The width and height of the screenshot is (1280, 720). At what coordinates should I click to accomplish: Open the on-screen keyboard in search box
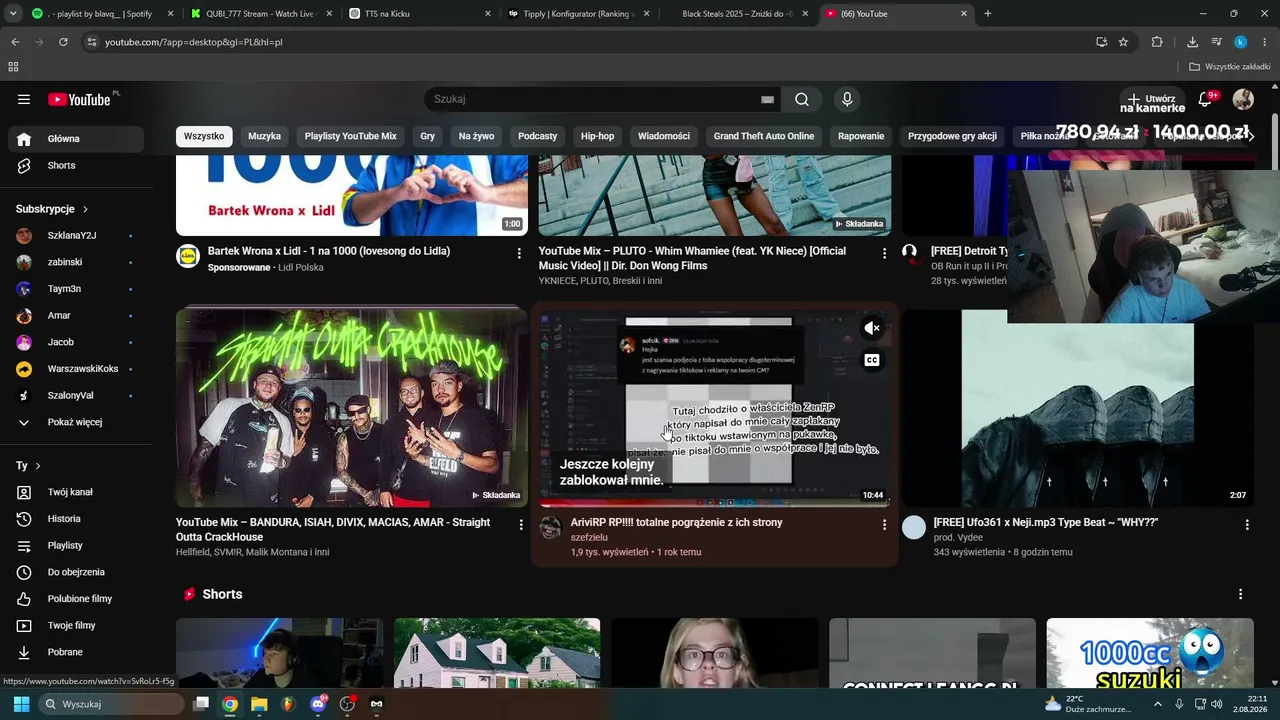pos(767,100)
